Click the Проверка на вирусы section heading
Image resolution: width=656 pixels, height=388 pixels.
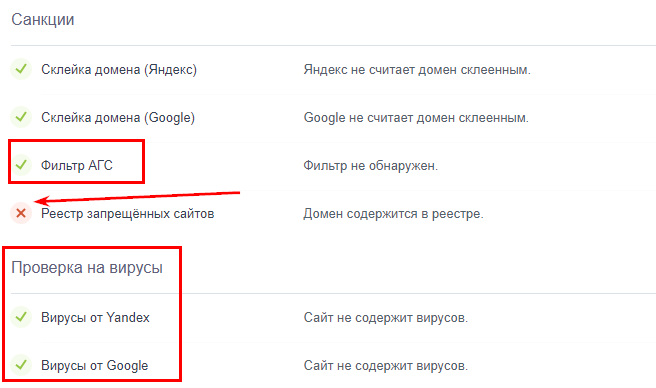tap(87, 268)
